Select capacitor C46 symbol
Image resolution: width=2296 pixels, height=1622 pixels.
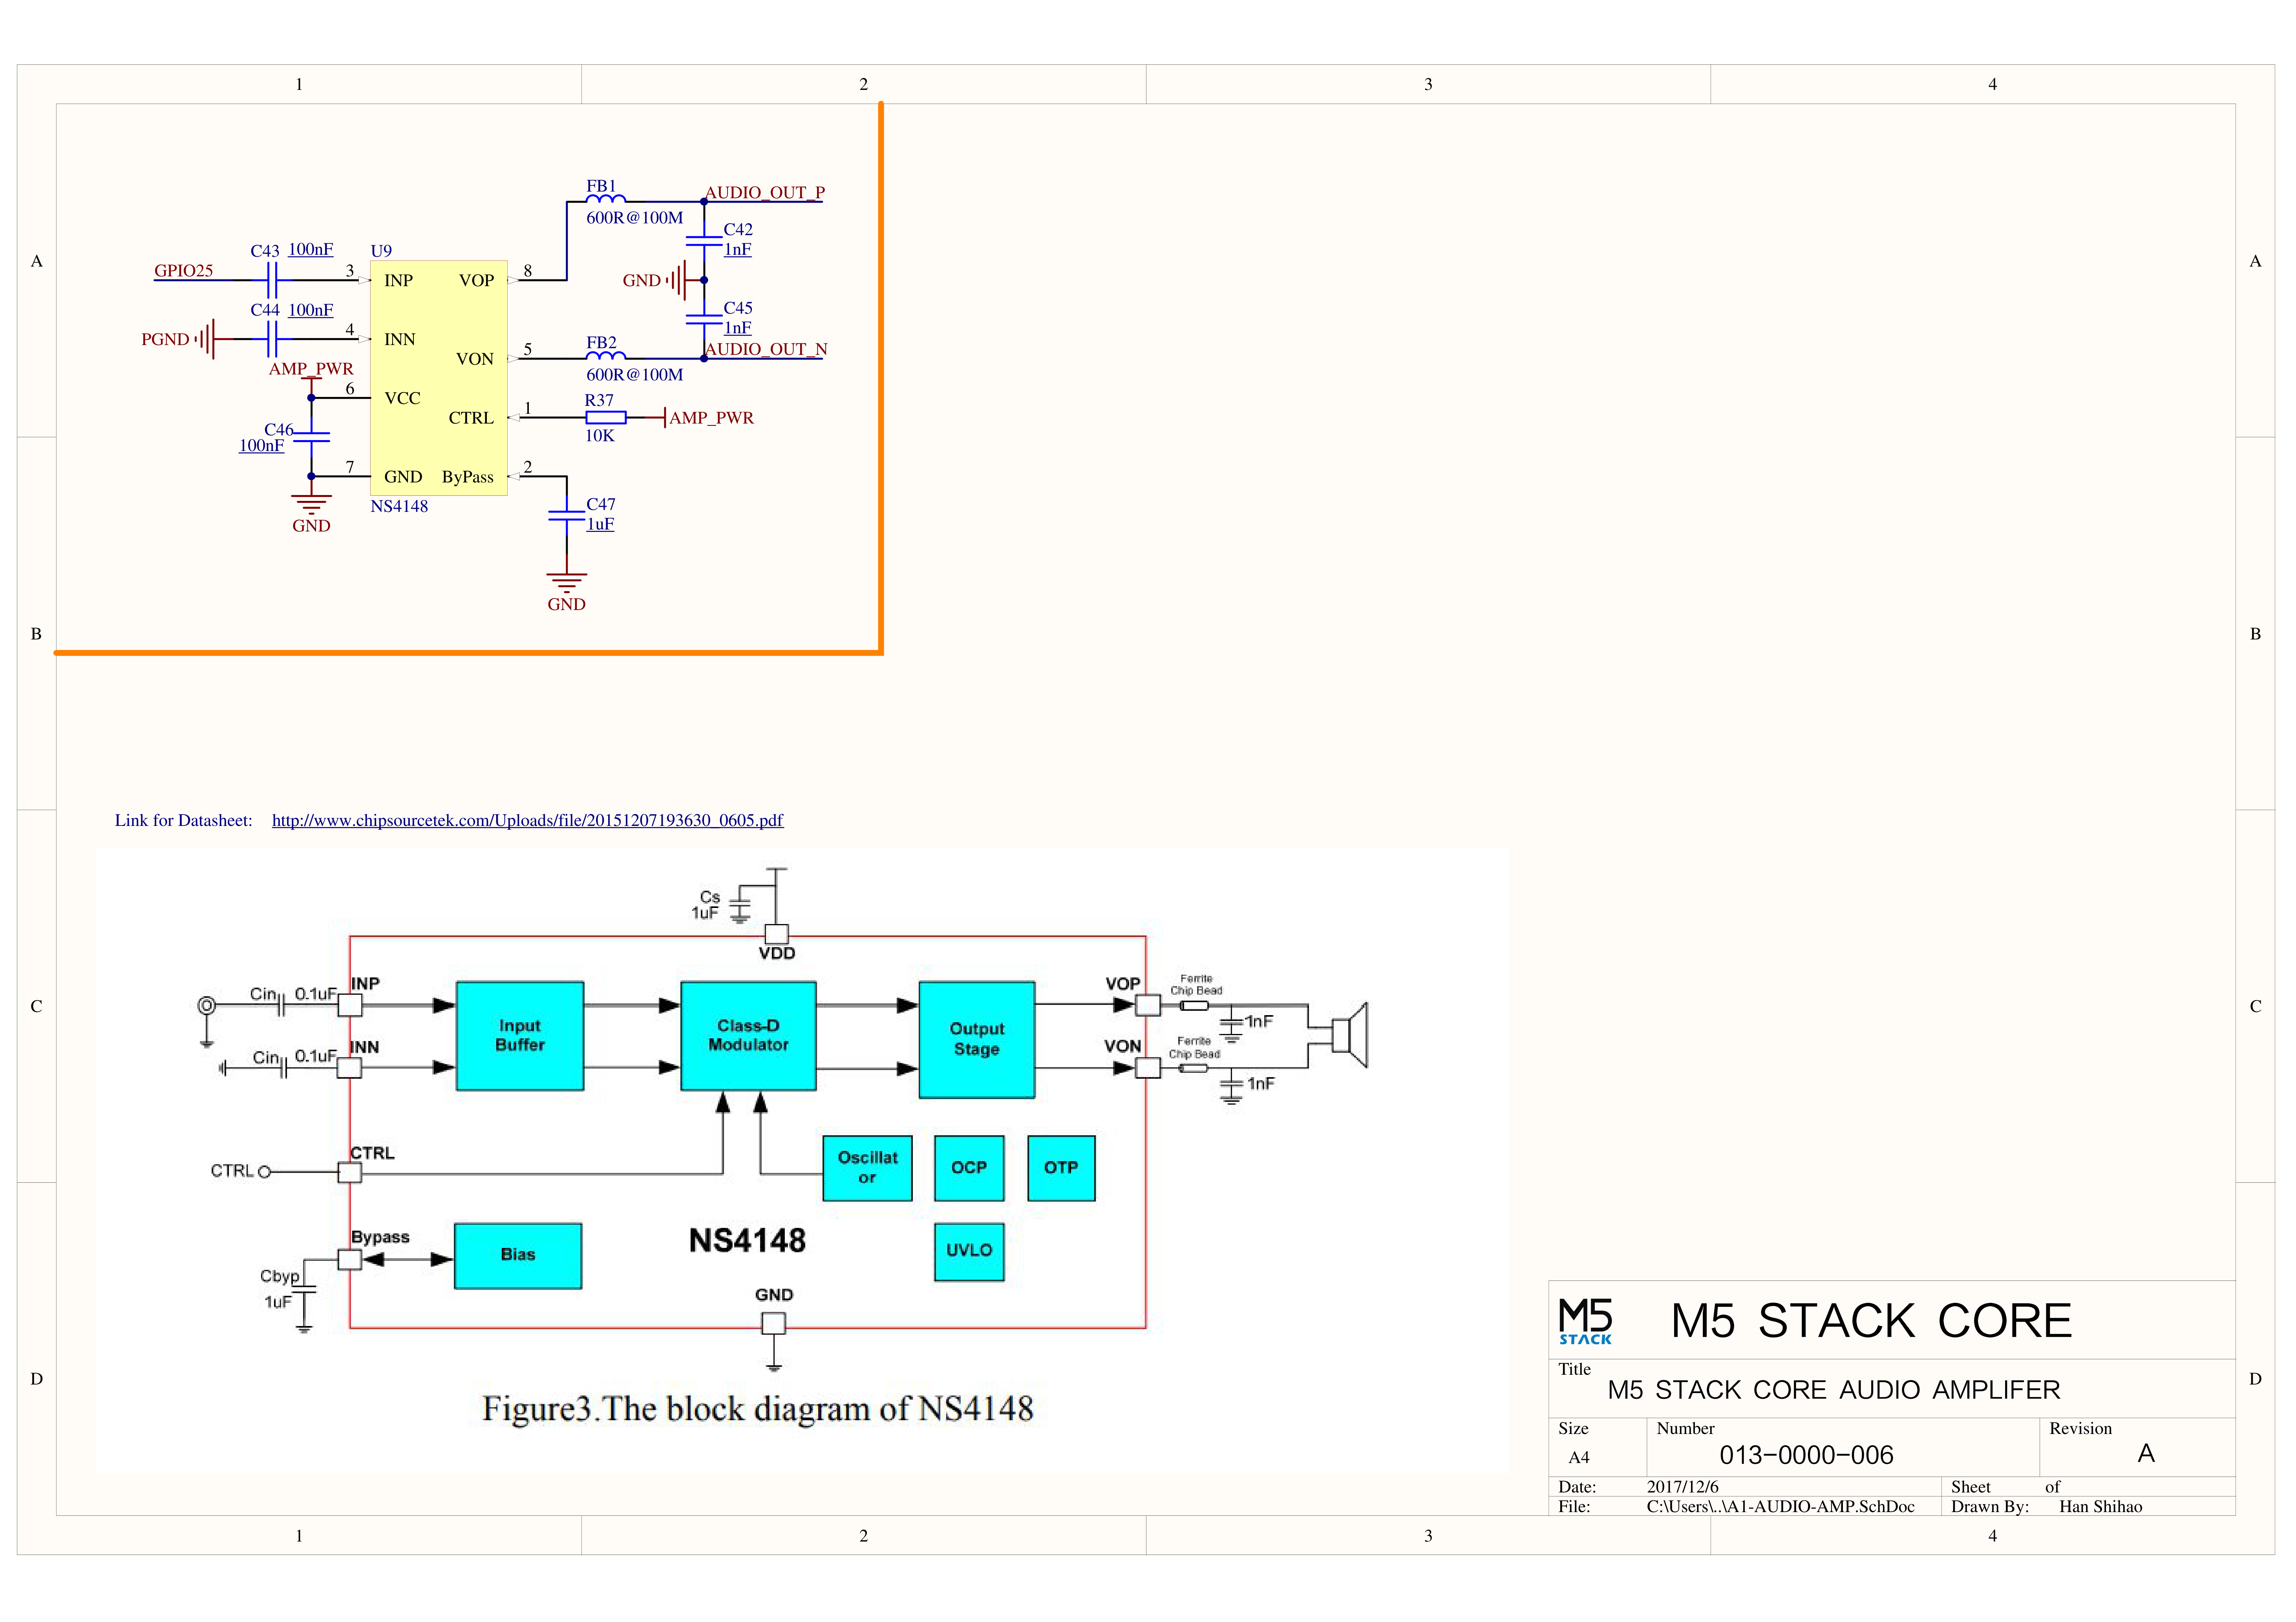tap(311, 437)
